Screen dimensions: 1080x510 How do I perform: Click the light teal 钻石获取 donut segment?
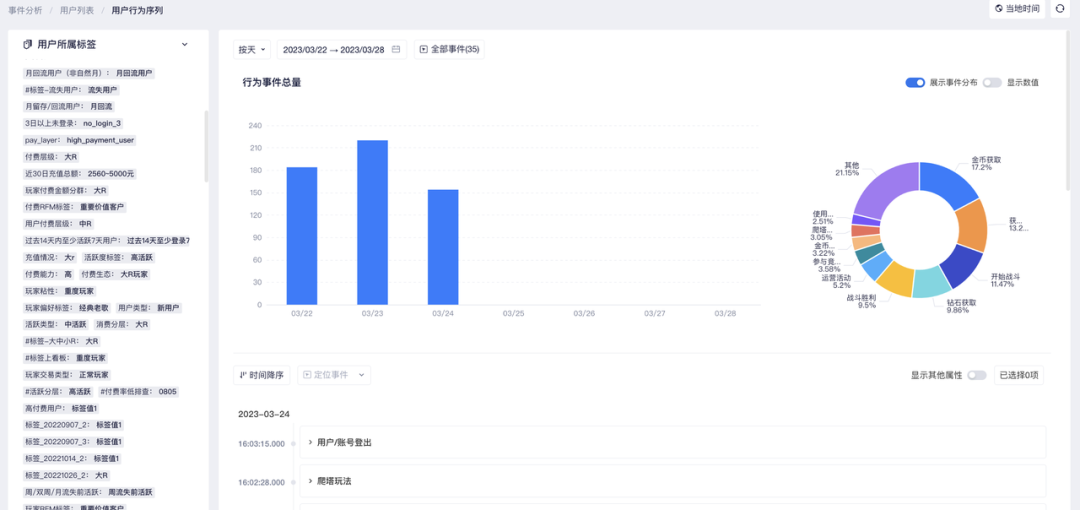(932, 283)
